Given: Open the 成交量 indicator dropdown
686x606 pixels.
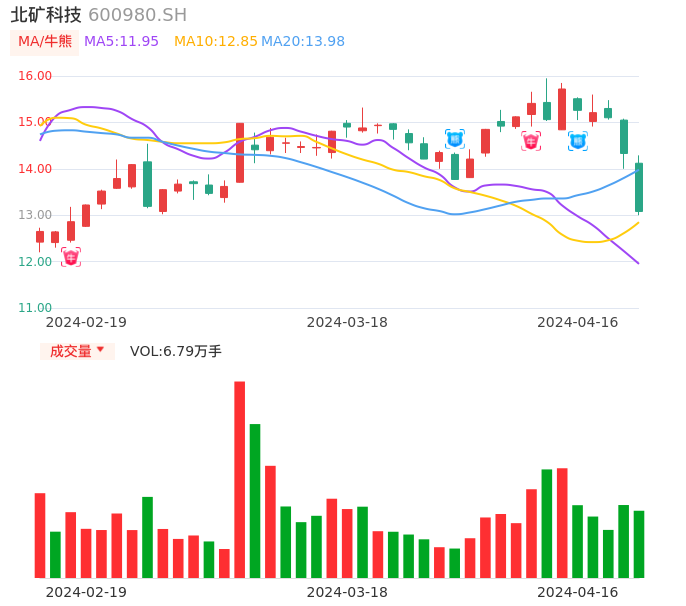Looking at the screenshot, I should click(77, 351).
